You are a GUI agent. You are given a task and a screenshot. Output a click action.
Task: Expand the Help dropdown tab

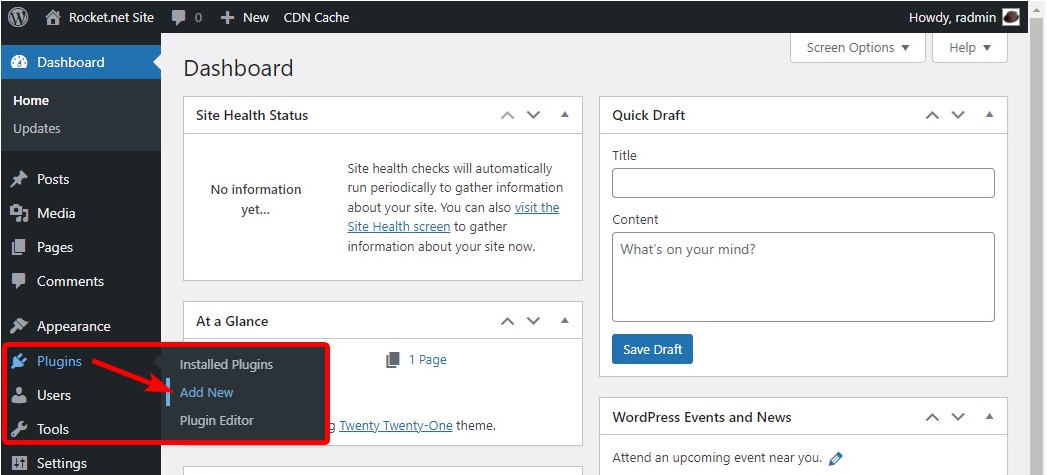[x=970, y=47]
